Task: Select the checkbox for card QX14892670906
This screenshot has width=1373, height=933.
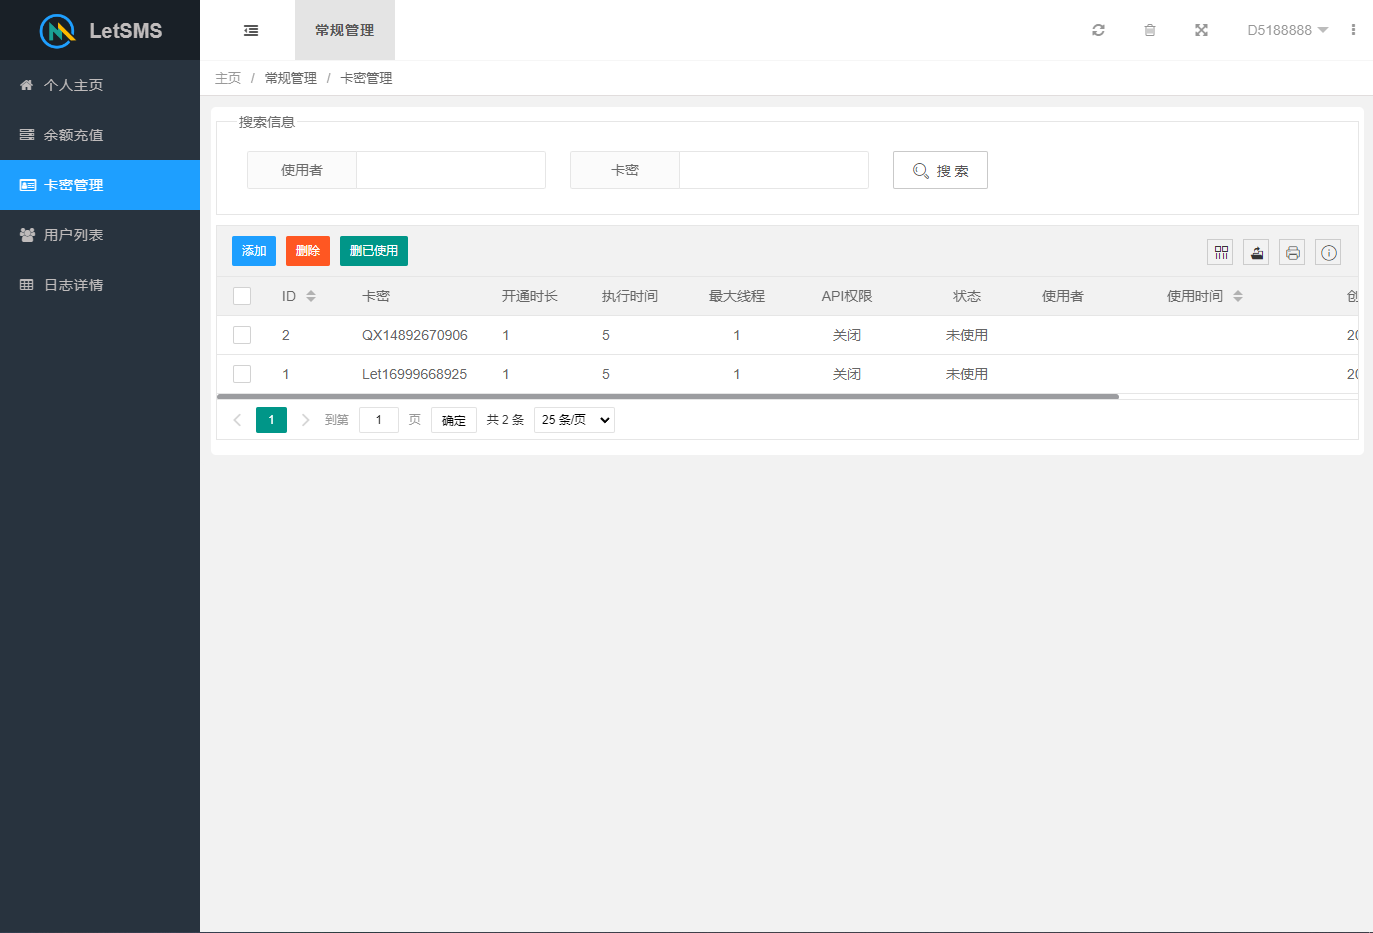Action: click(241, 334)
